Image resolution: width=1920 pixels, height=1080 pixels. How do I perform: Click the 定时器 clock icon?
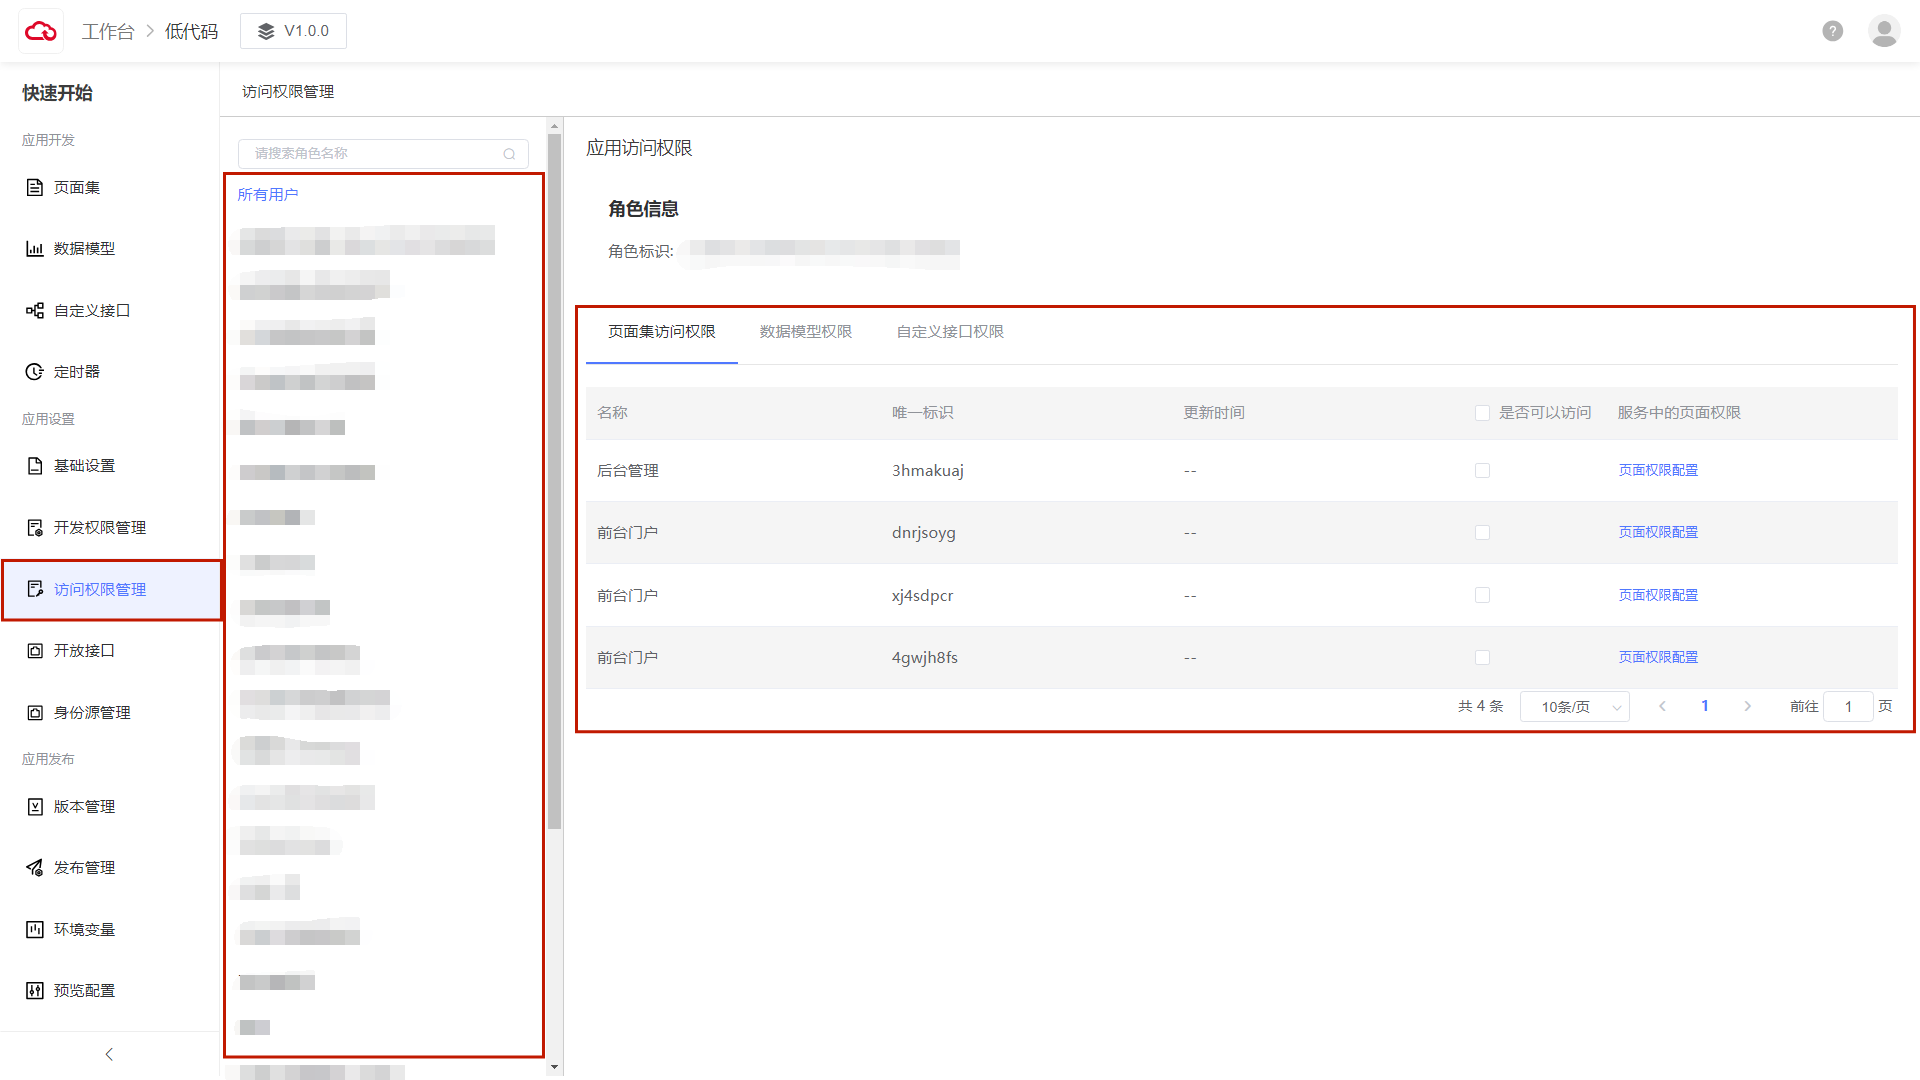coord(35,371)
